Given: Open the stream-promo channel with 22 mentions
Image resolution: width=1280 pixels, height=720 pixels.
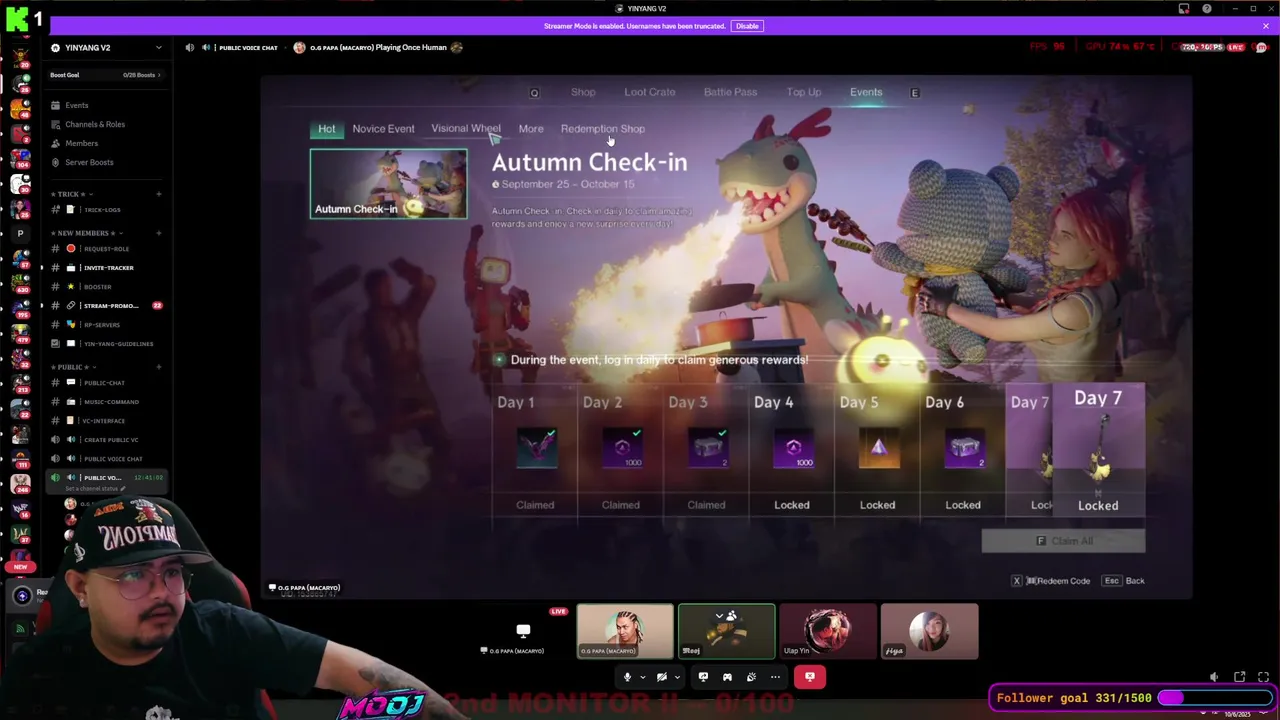Looking at the screenshot, I should pos(105,306).
